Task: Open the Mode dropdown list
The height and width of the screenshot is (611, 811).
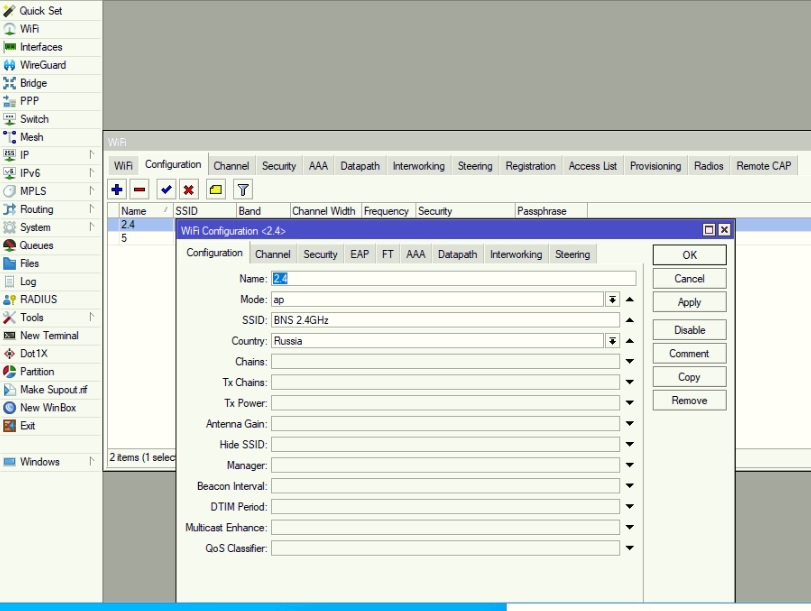Action: pos(612,300)
